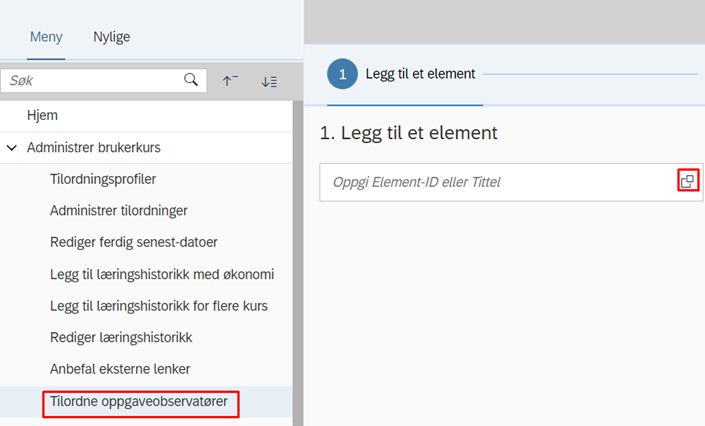This screenshot has width=705, height=426.
Task: Collapse all menu items with the up-arrow icon
Action: 230,81
